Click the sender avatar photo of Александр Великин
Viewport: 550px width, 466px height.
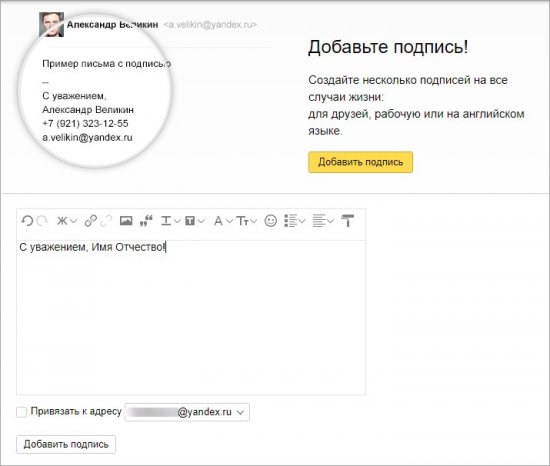[x=52, y=24]
